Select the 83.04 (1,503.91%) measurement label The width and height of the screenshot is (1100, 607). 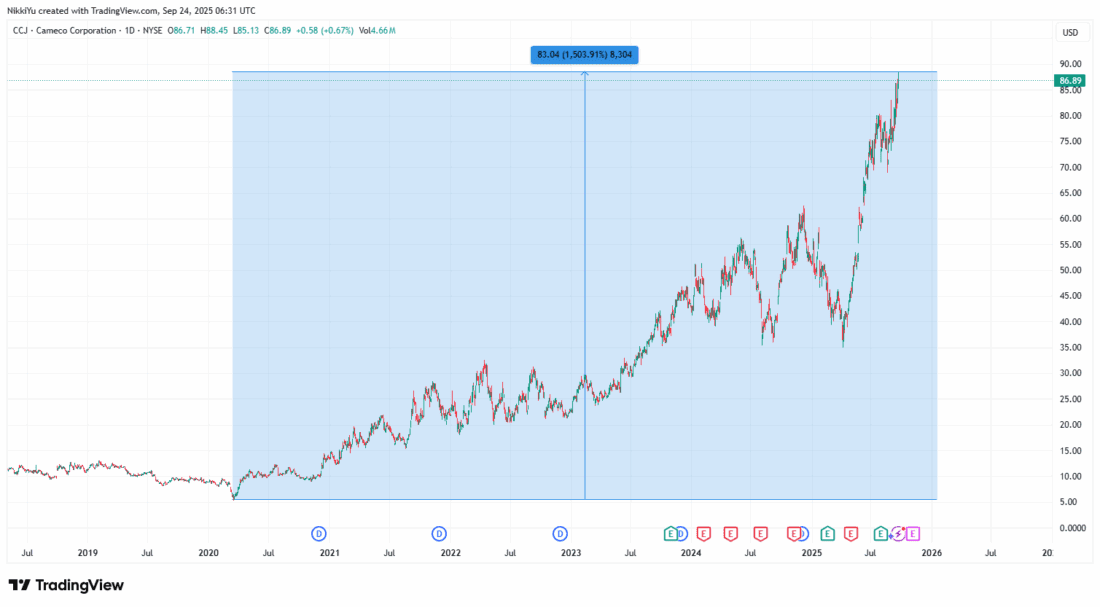pyautogui.click(x=584, y=55)
